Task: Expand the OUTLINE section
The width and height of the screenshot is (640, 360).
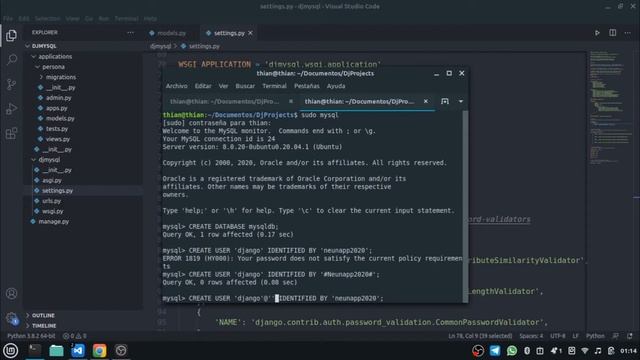Action: coord(83,316)
